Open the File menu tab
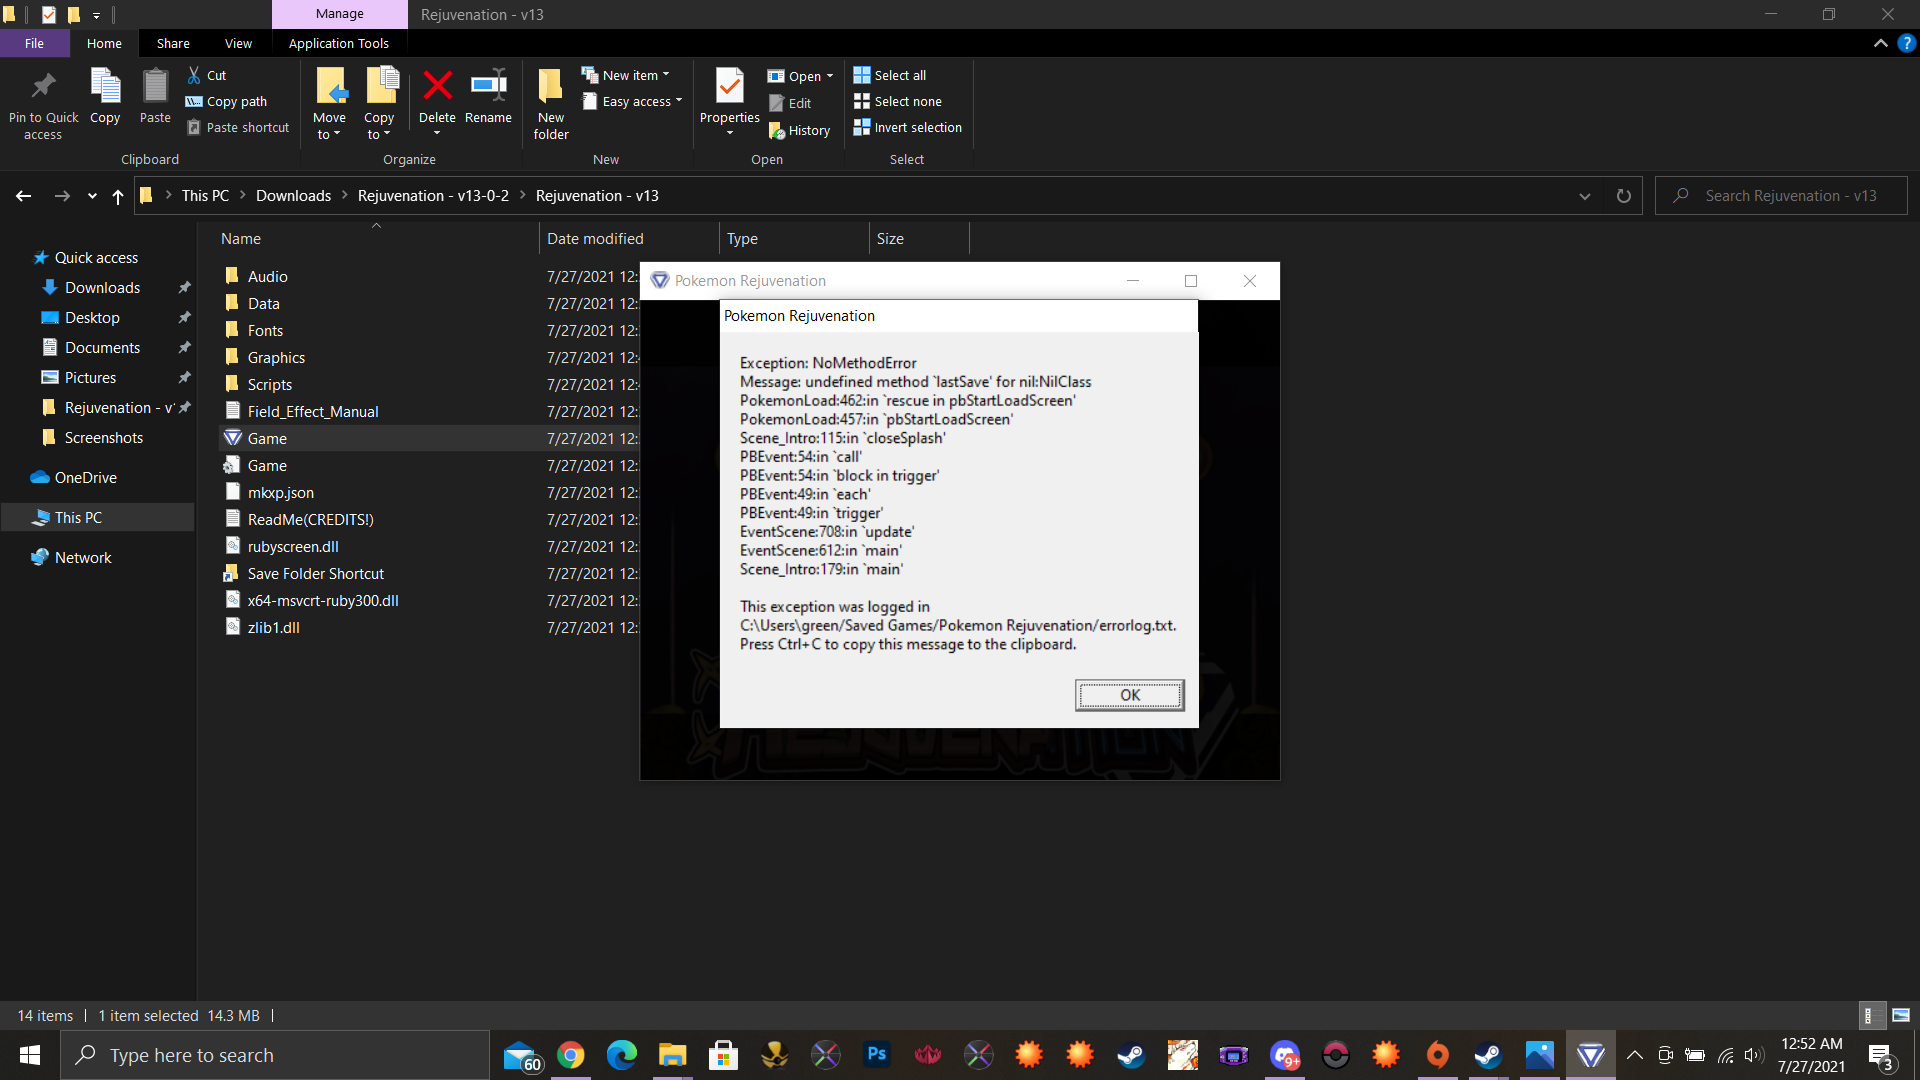The height and width of the screenshot is (1080, 1920). [34, 43]
